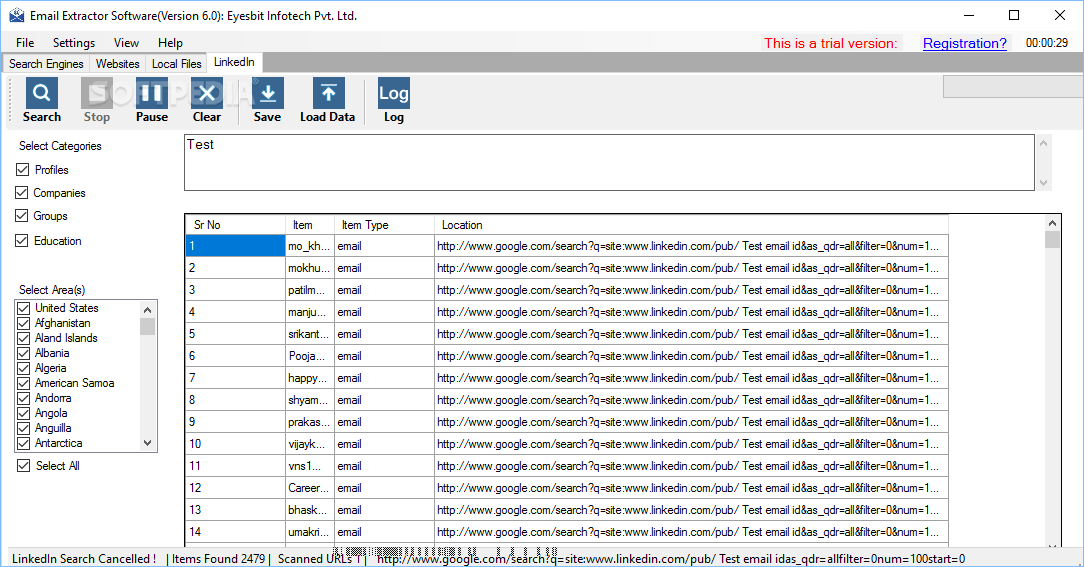Select row 1 Sr No cell
Viewport: 1084px width, 567px height.
pyautogui.click(x=235, y=246)
